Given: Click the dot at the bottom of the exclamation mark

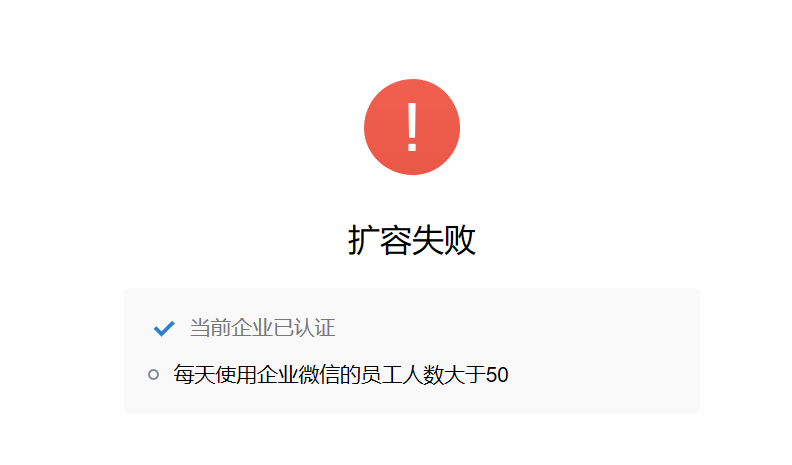Looking at the screenshot, I should click(412, 147).
